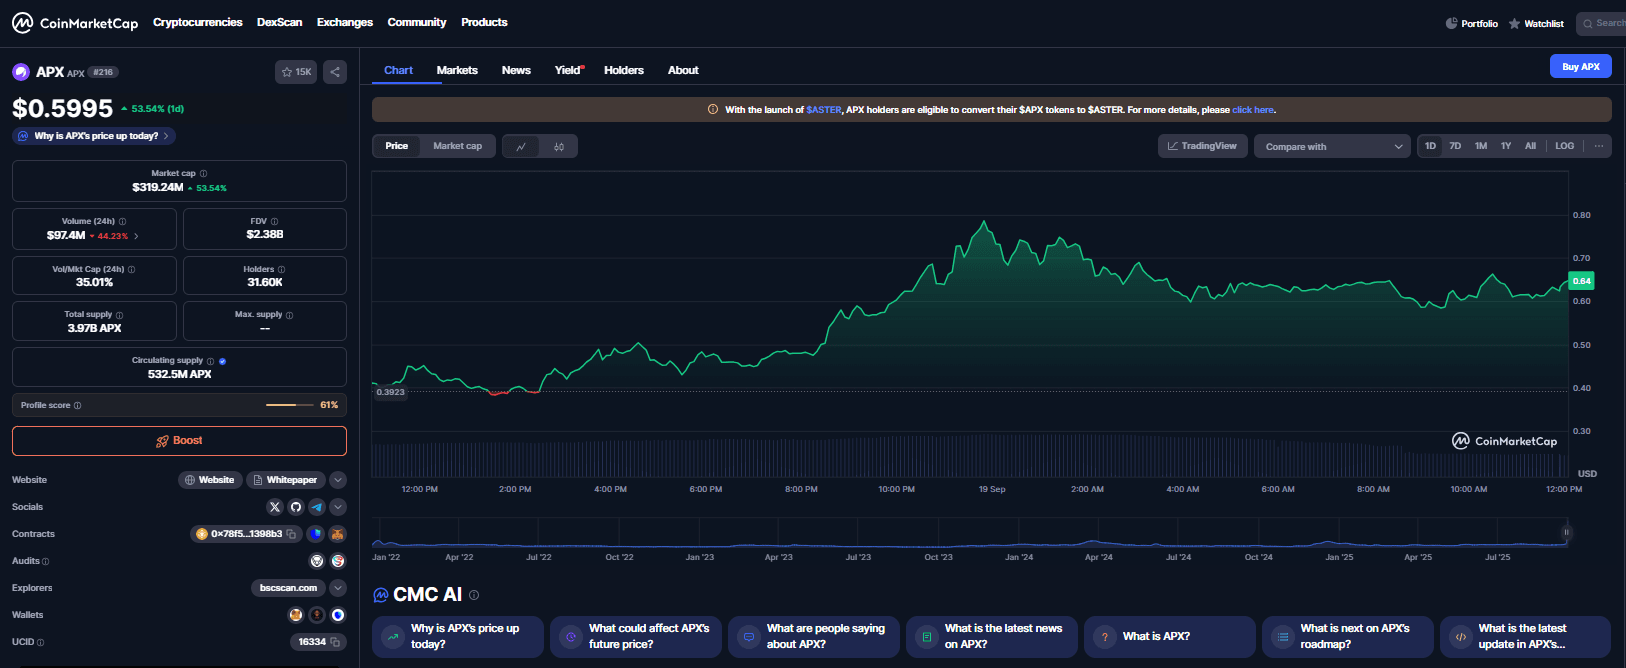1626x668 pixels.
Task: Set chart range to 1D
Action: 1431,146
